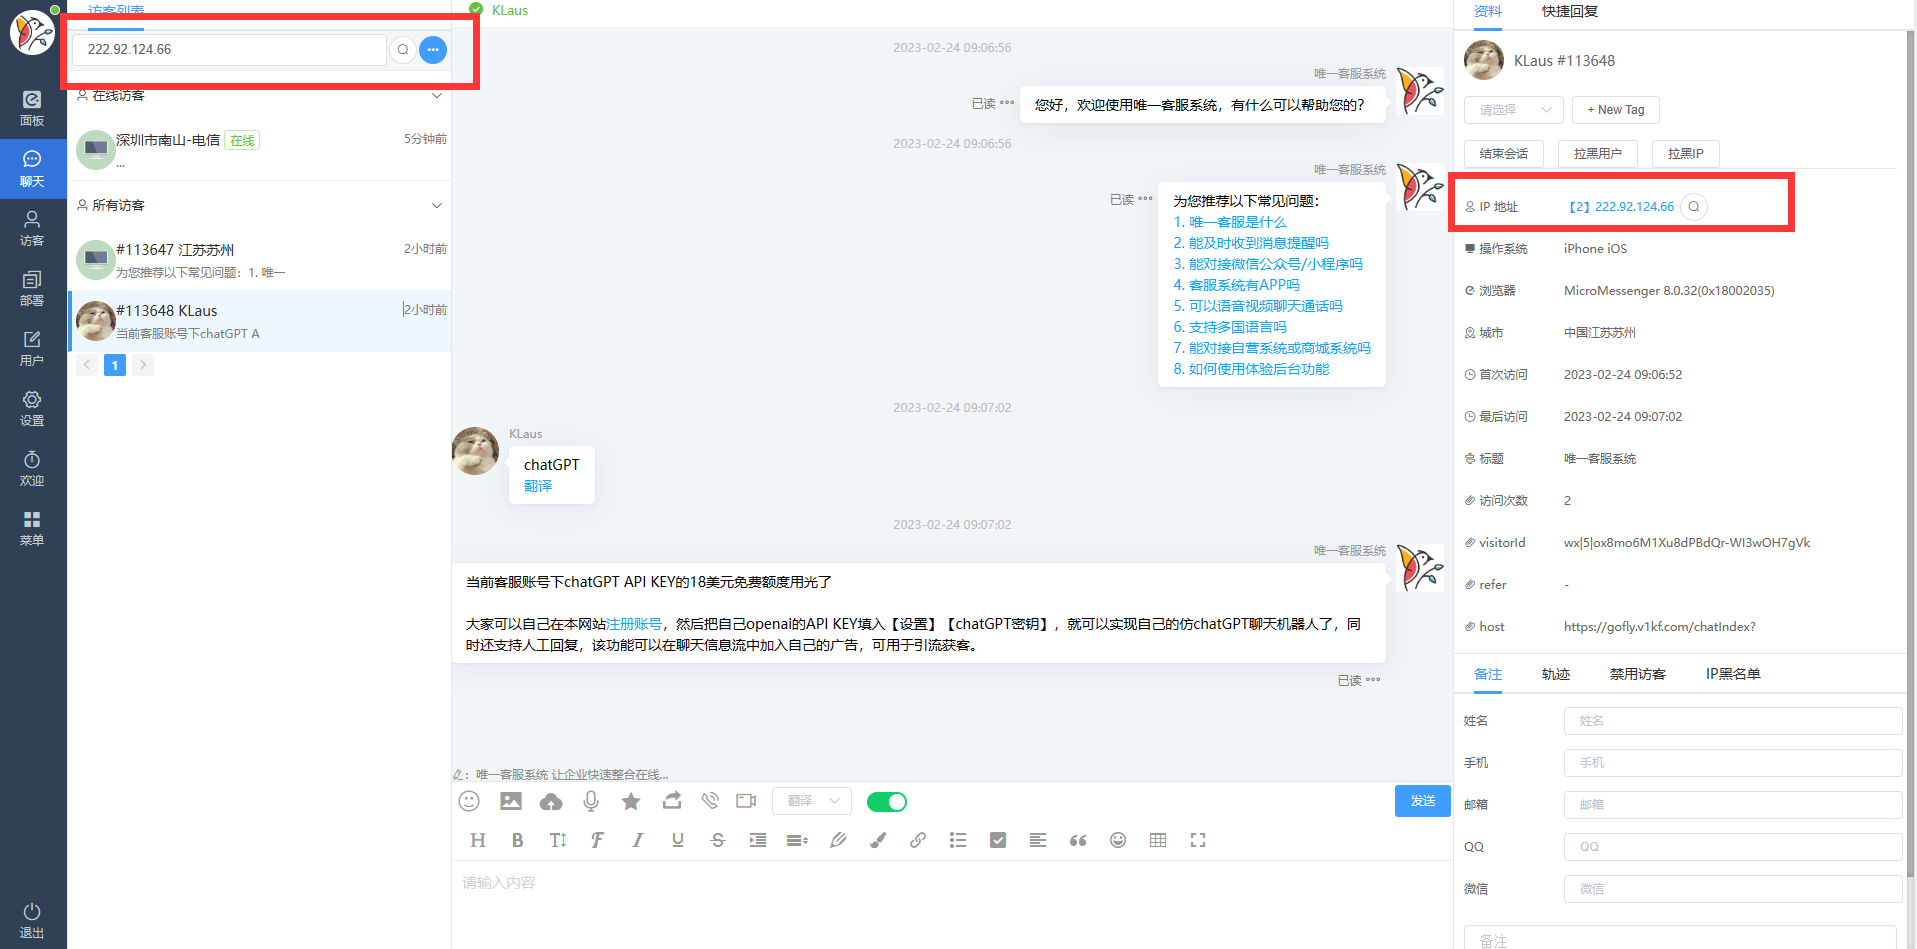Viewport: 1917px width, 949px height.
Task: Open the 翻译 language dropdown
Action: [812, 801]
